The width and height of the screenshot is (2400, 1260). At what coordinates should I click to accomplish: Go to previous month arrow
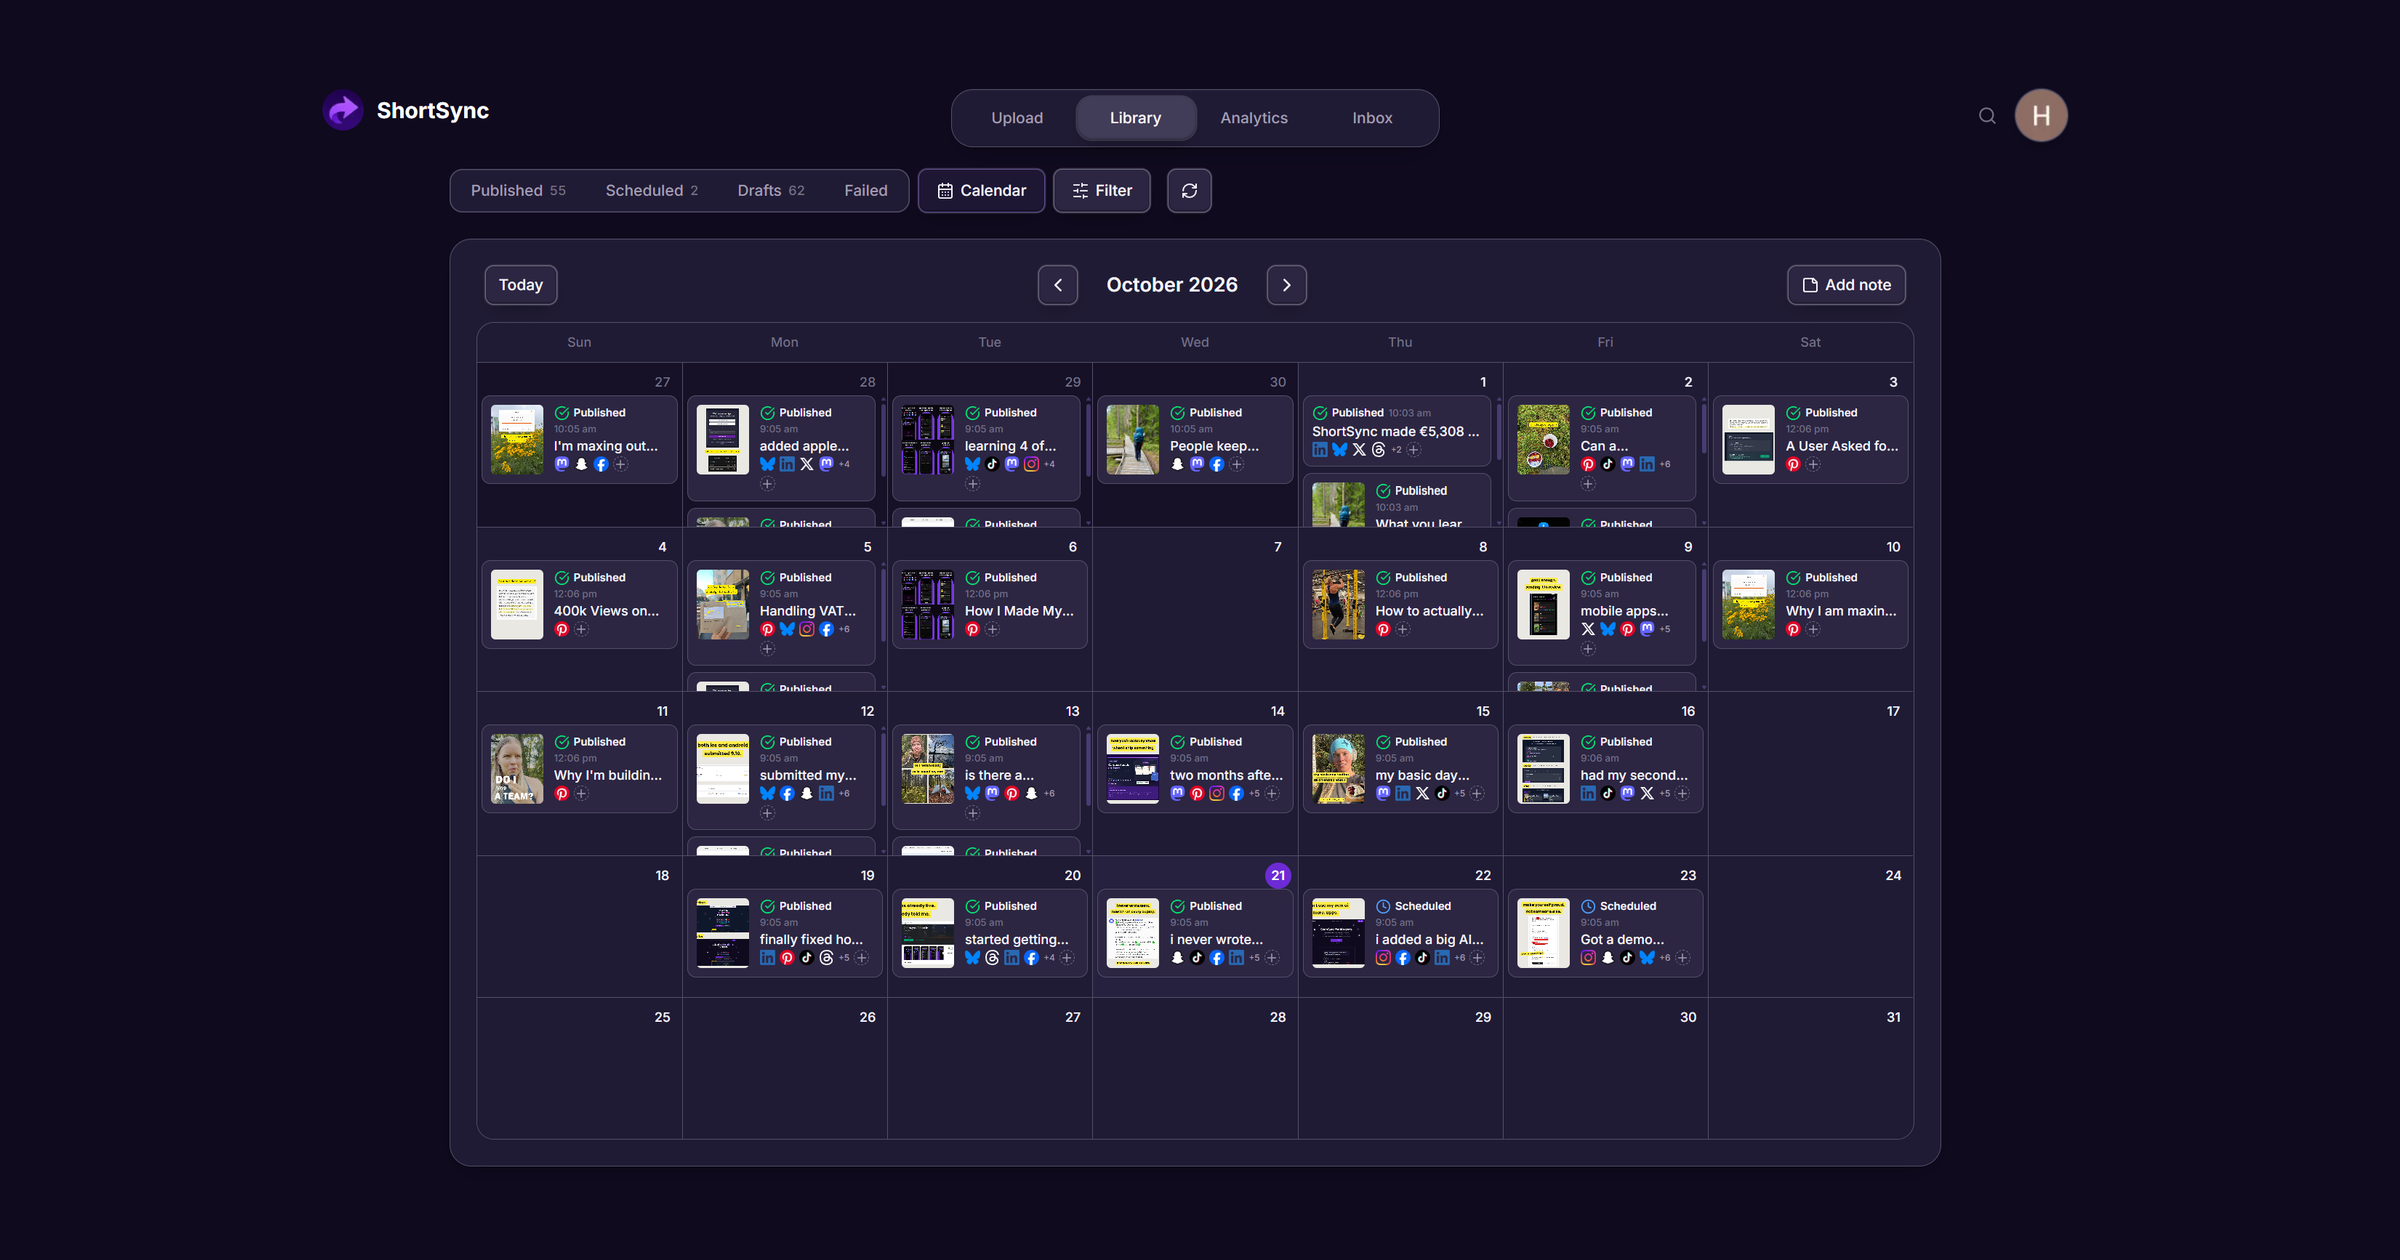tap(1058, 285)
